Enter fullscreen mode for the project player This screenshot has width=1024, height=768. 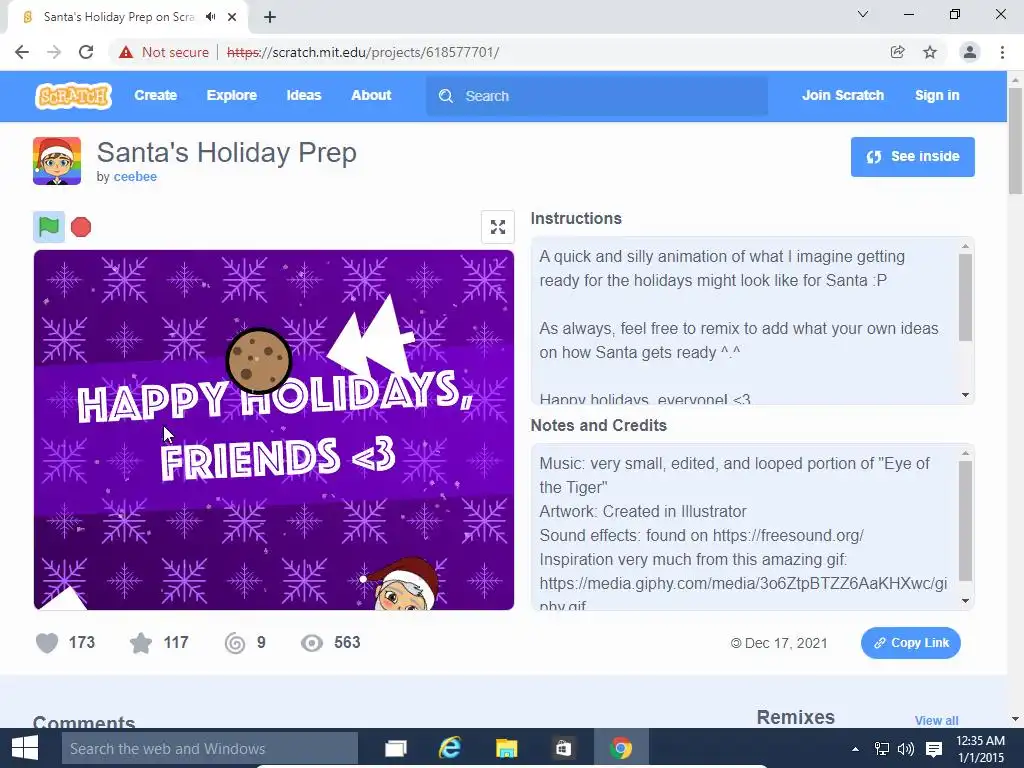point(498,227)
